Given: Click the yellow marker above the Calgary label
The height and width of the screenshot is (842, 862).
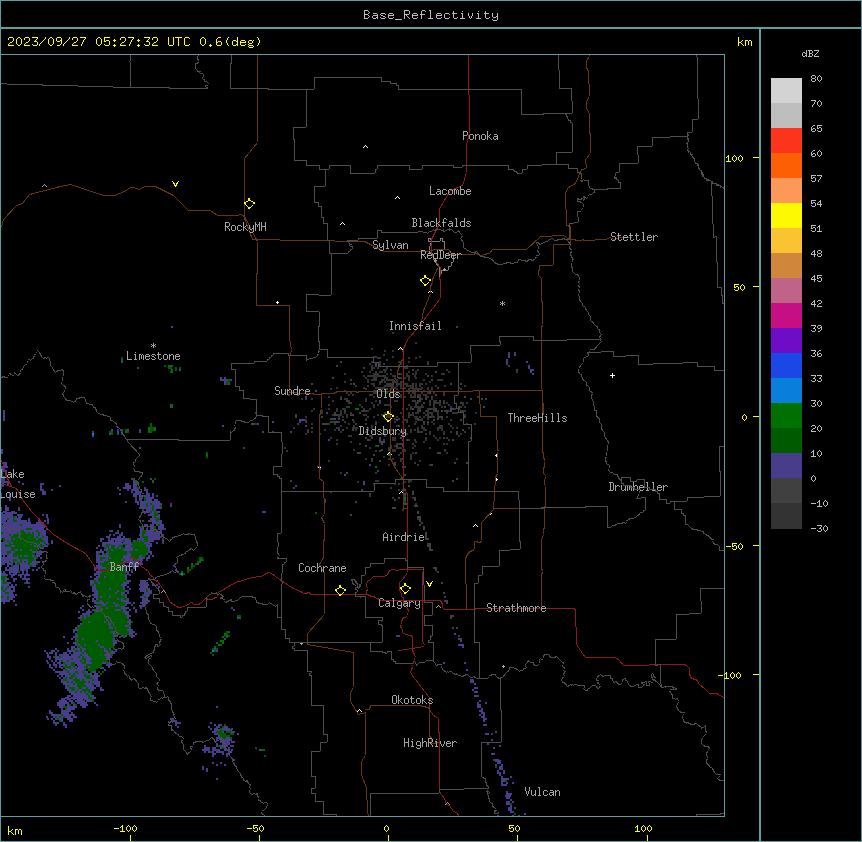Looking at the screenshot, I should pyautogui.click(x=405, y=589).
